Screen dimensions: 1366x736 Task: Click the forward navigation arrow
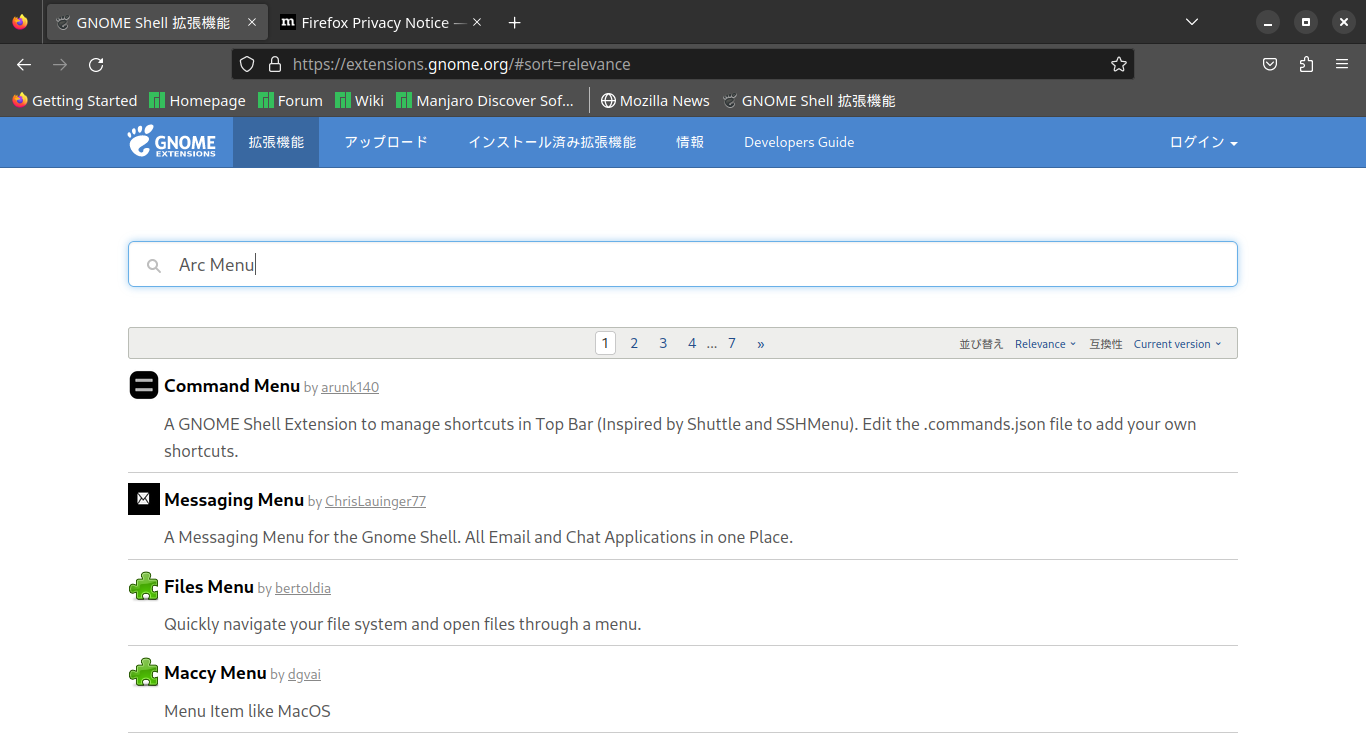click(60, 64)
